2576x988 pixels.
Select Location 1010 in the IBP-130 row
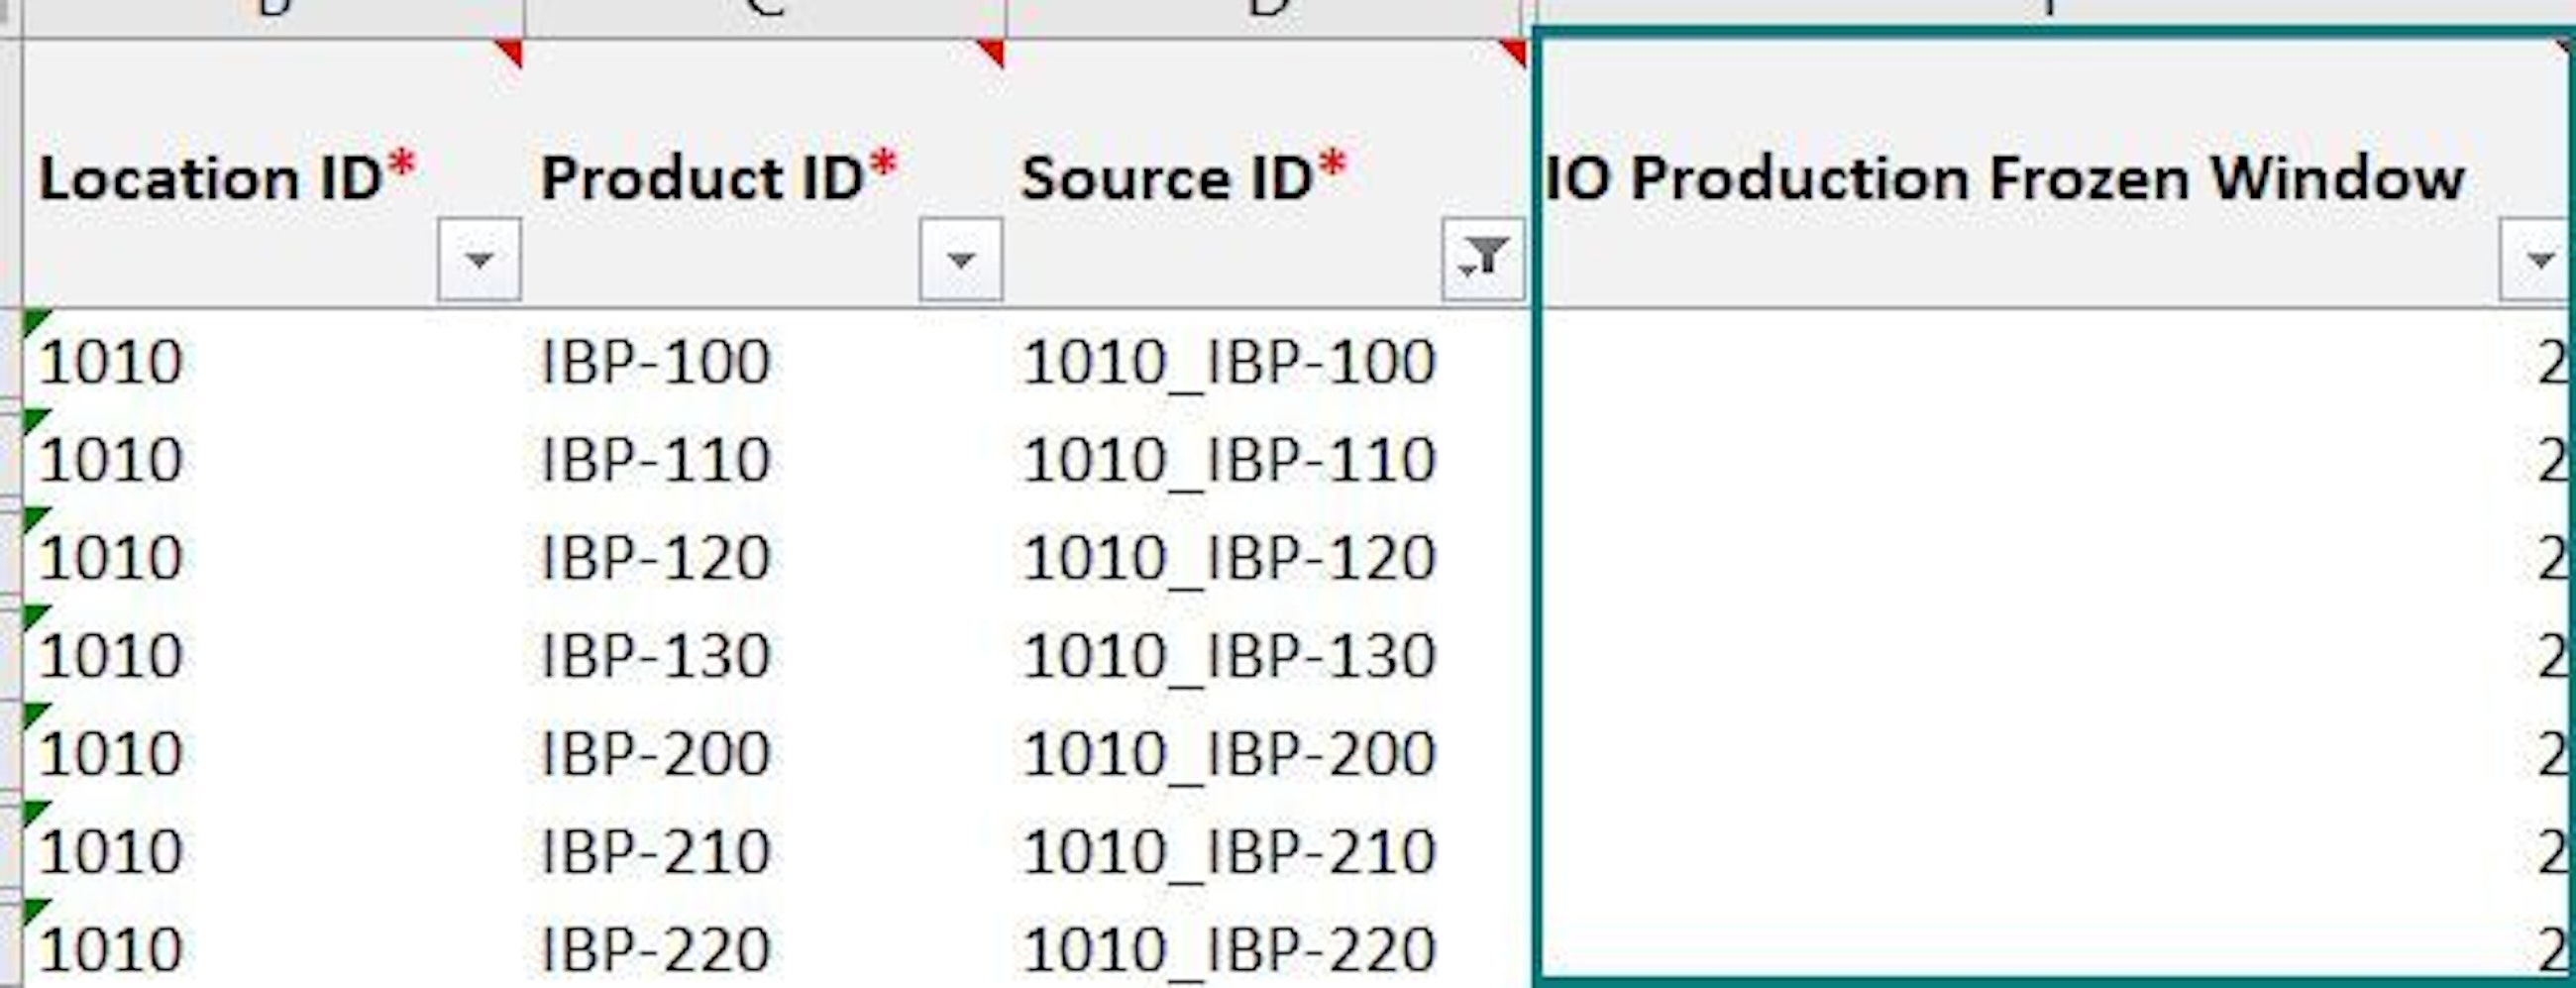(x=111, y=656)
